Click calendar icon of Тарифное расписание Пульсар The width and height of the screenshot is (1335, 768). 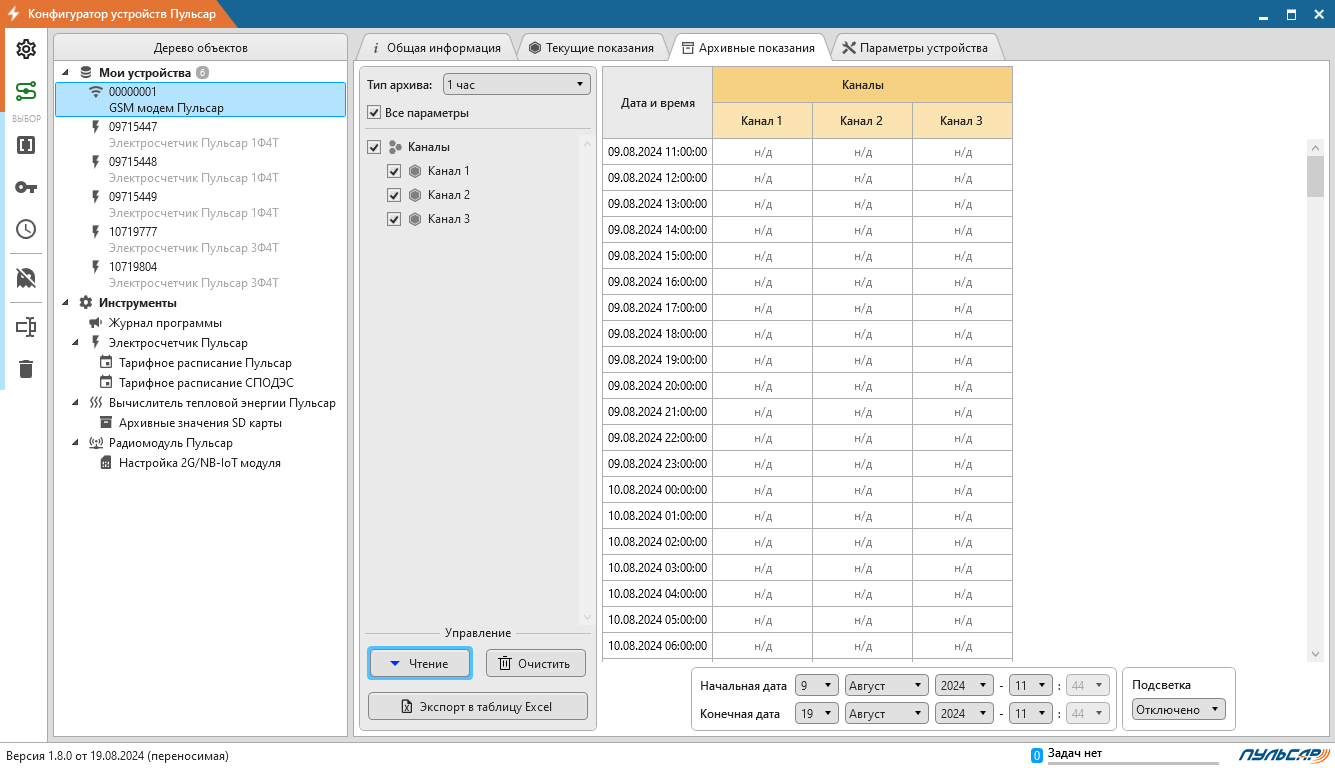[x=106, y=363]
